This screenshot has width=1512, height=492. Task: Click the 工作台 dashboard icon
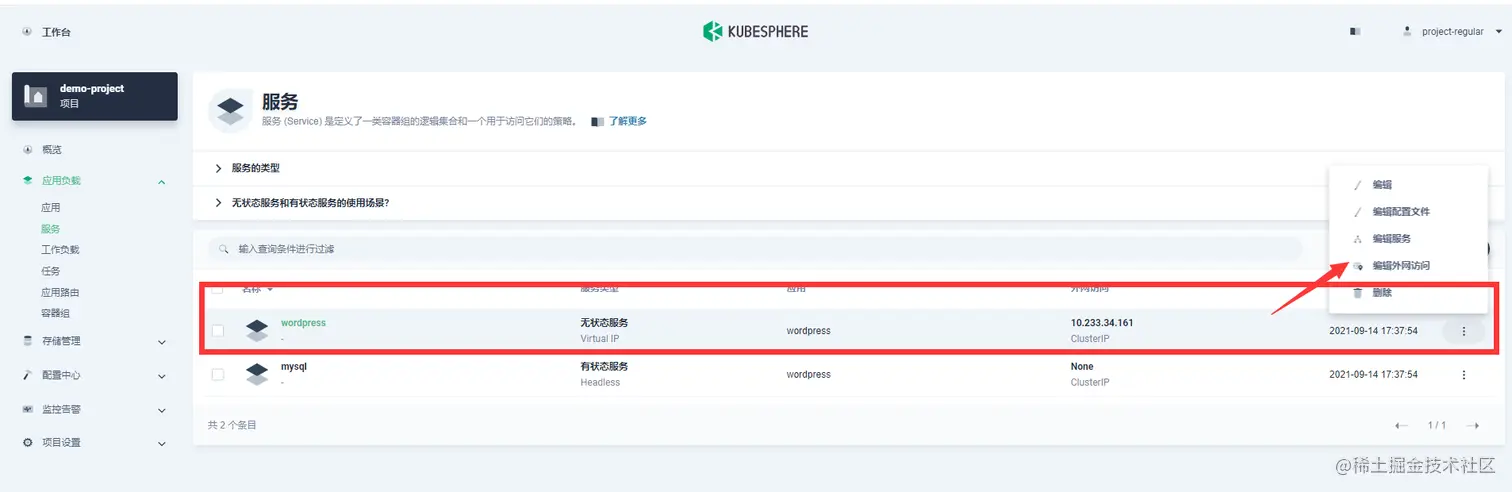click(x=27, y=32)
